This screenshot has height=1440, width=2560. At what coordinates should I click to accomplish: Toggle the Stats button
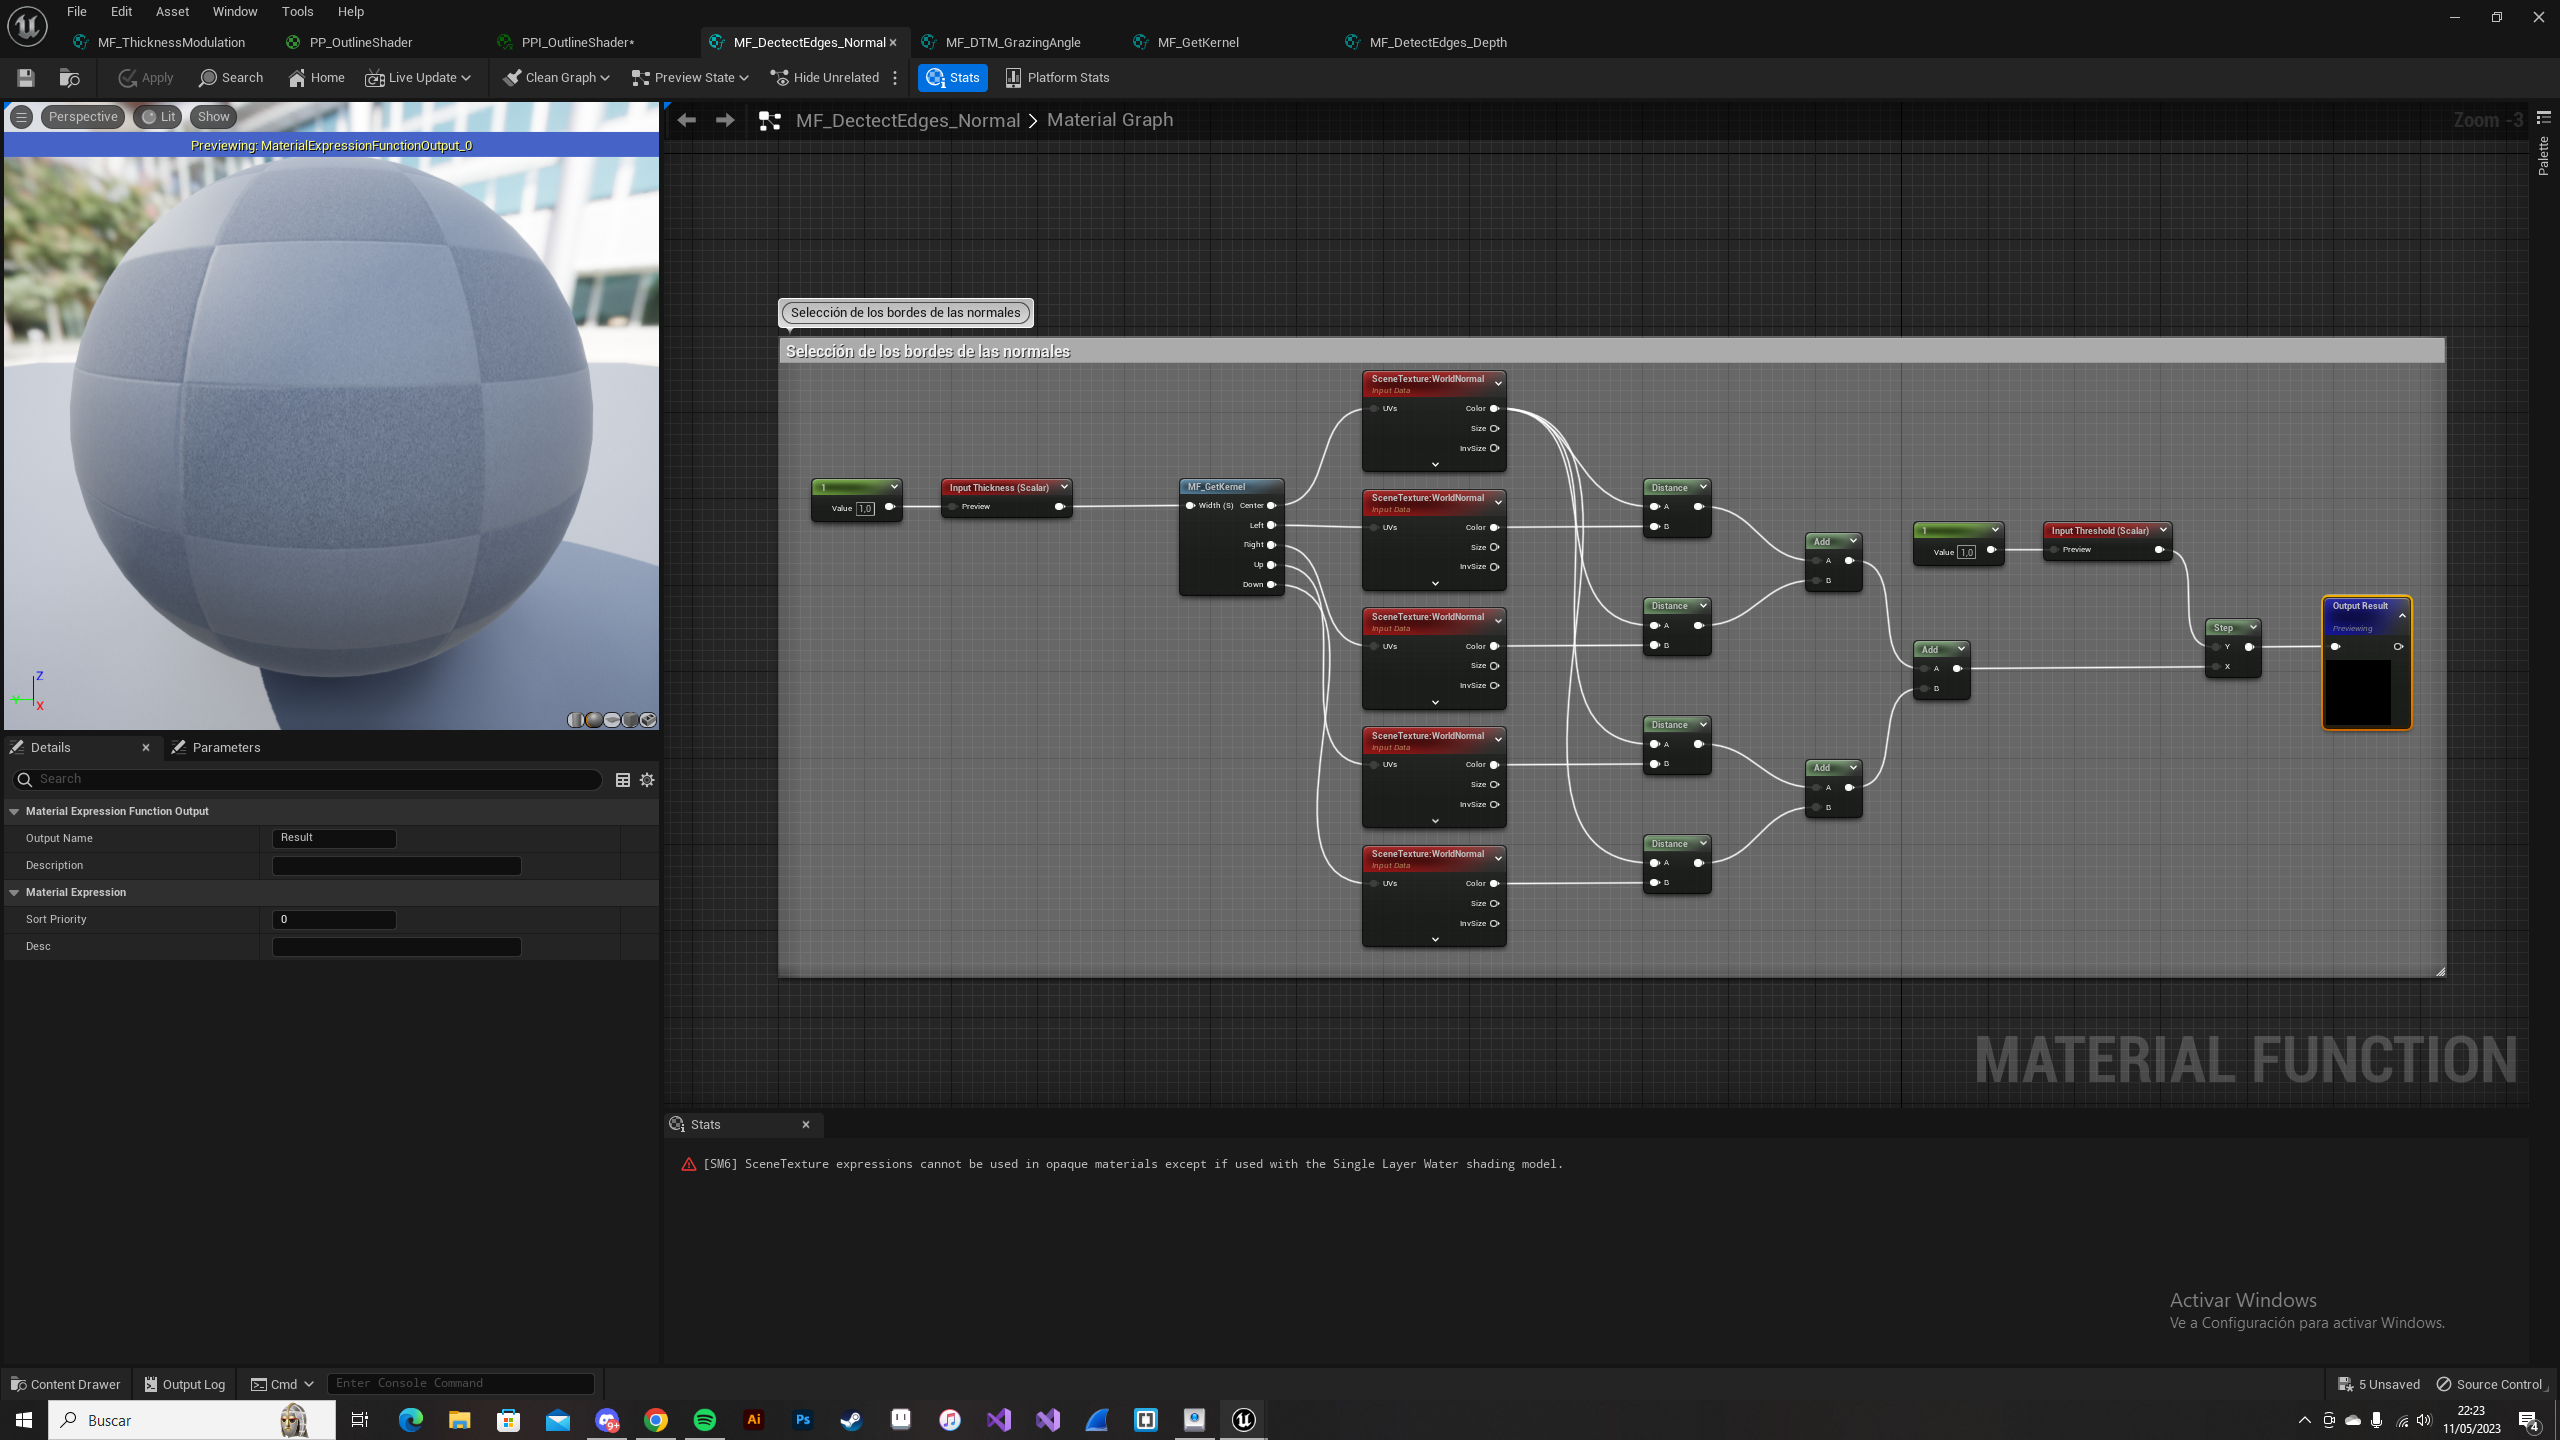(952, 78)
